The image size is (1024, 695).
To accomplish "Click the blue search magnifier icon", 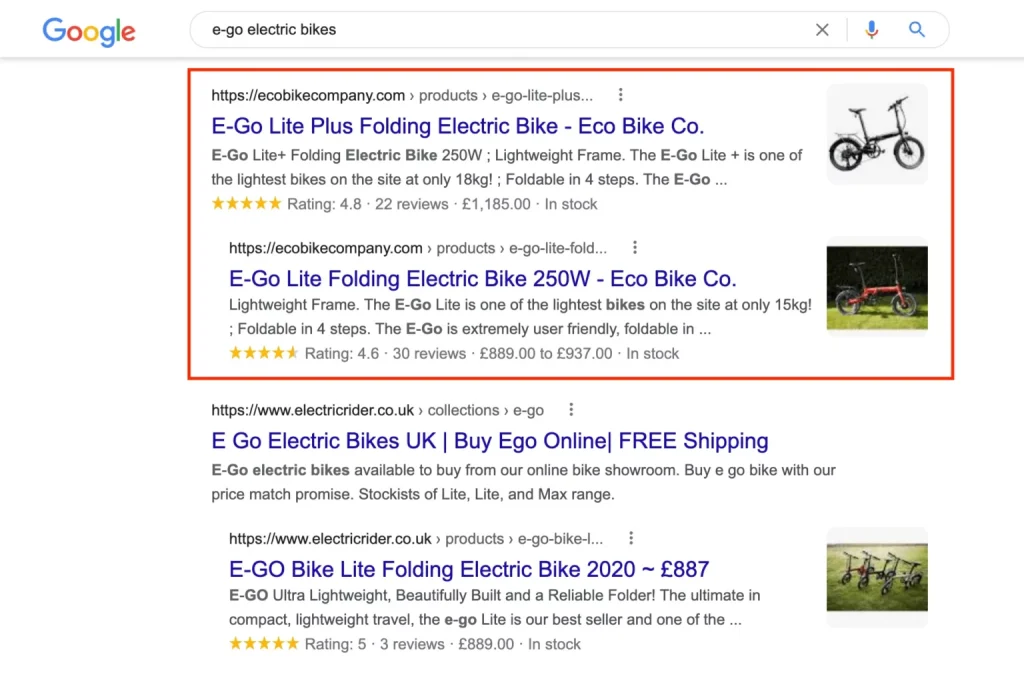I will [x=916, y=29].
